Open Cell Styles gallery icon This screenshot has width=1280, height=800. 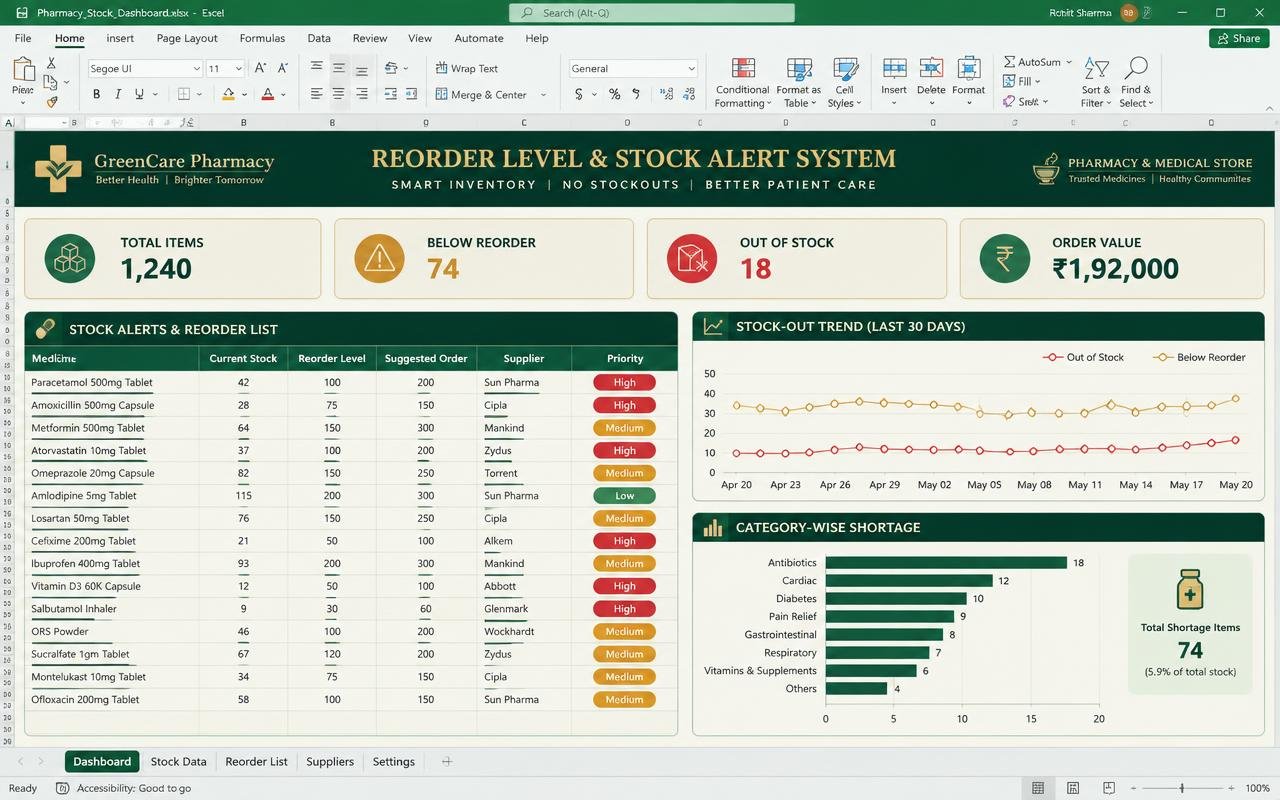click(845, 68)
